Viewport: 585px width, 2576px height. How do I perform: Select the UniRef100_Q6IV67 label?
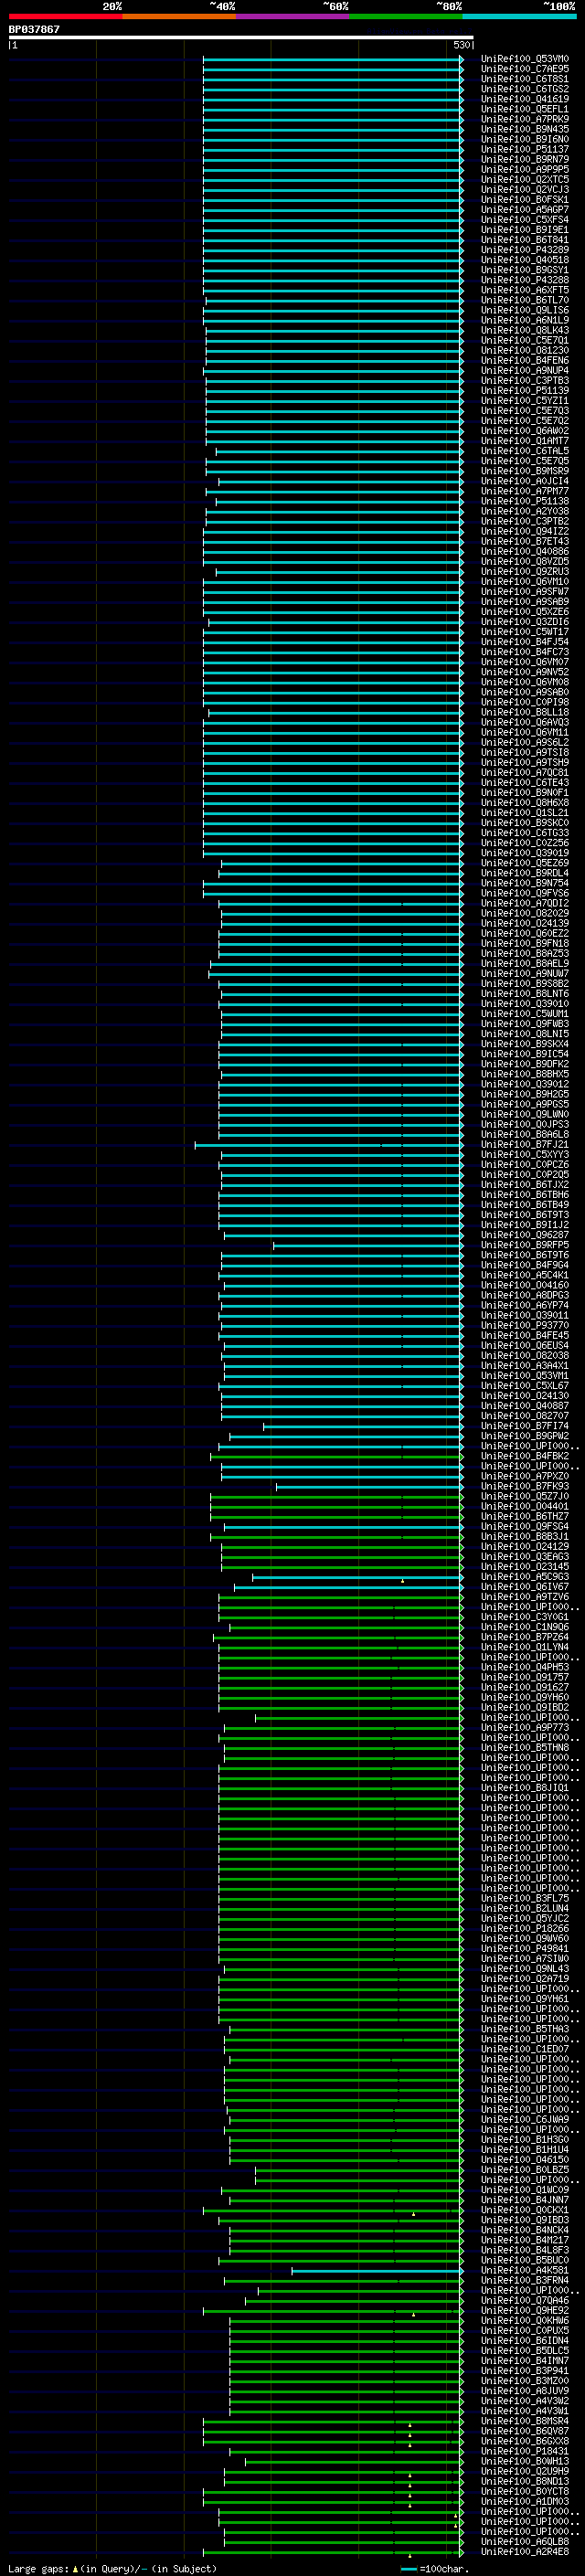click(524, 1587)
